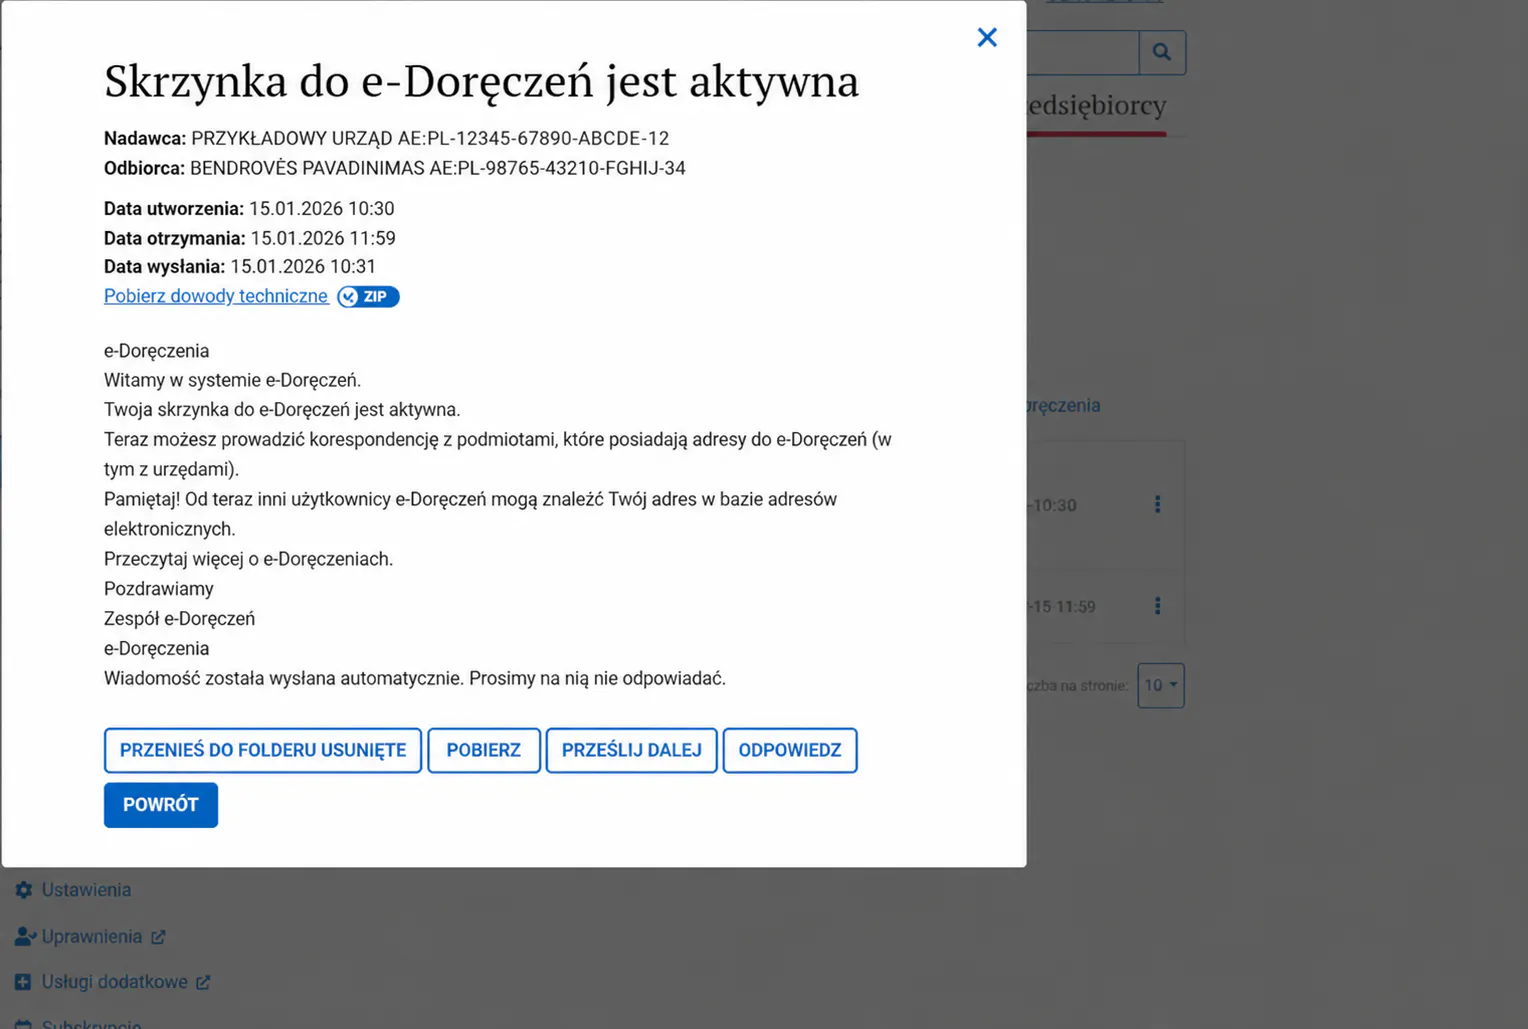Viewport: 1528px width, 1029px height.
Task: Click the Powrót button
Action: point(161,805)
